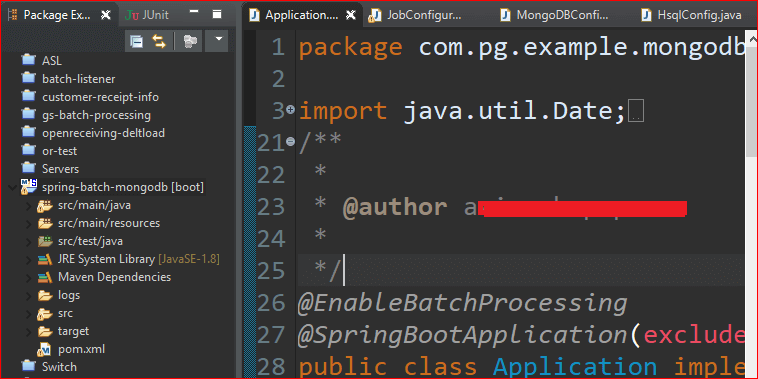Expand JRE System Library arrow
The height and width of the screenshot is (379, 758).
tap(29, 260)
